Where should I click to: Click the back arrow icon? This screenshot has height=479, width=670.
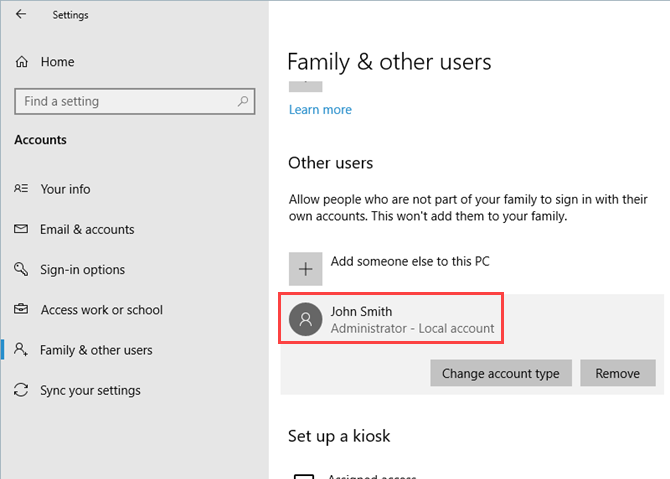pyautogui.click(x=21, y=15)
